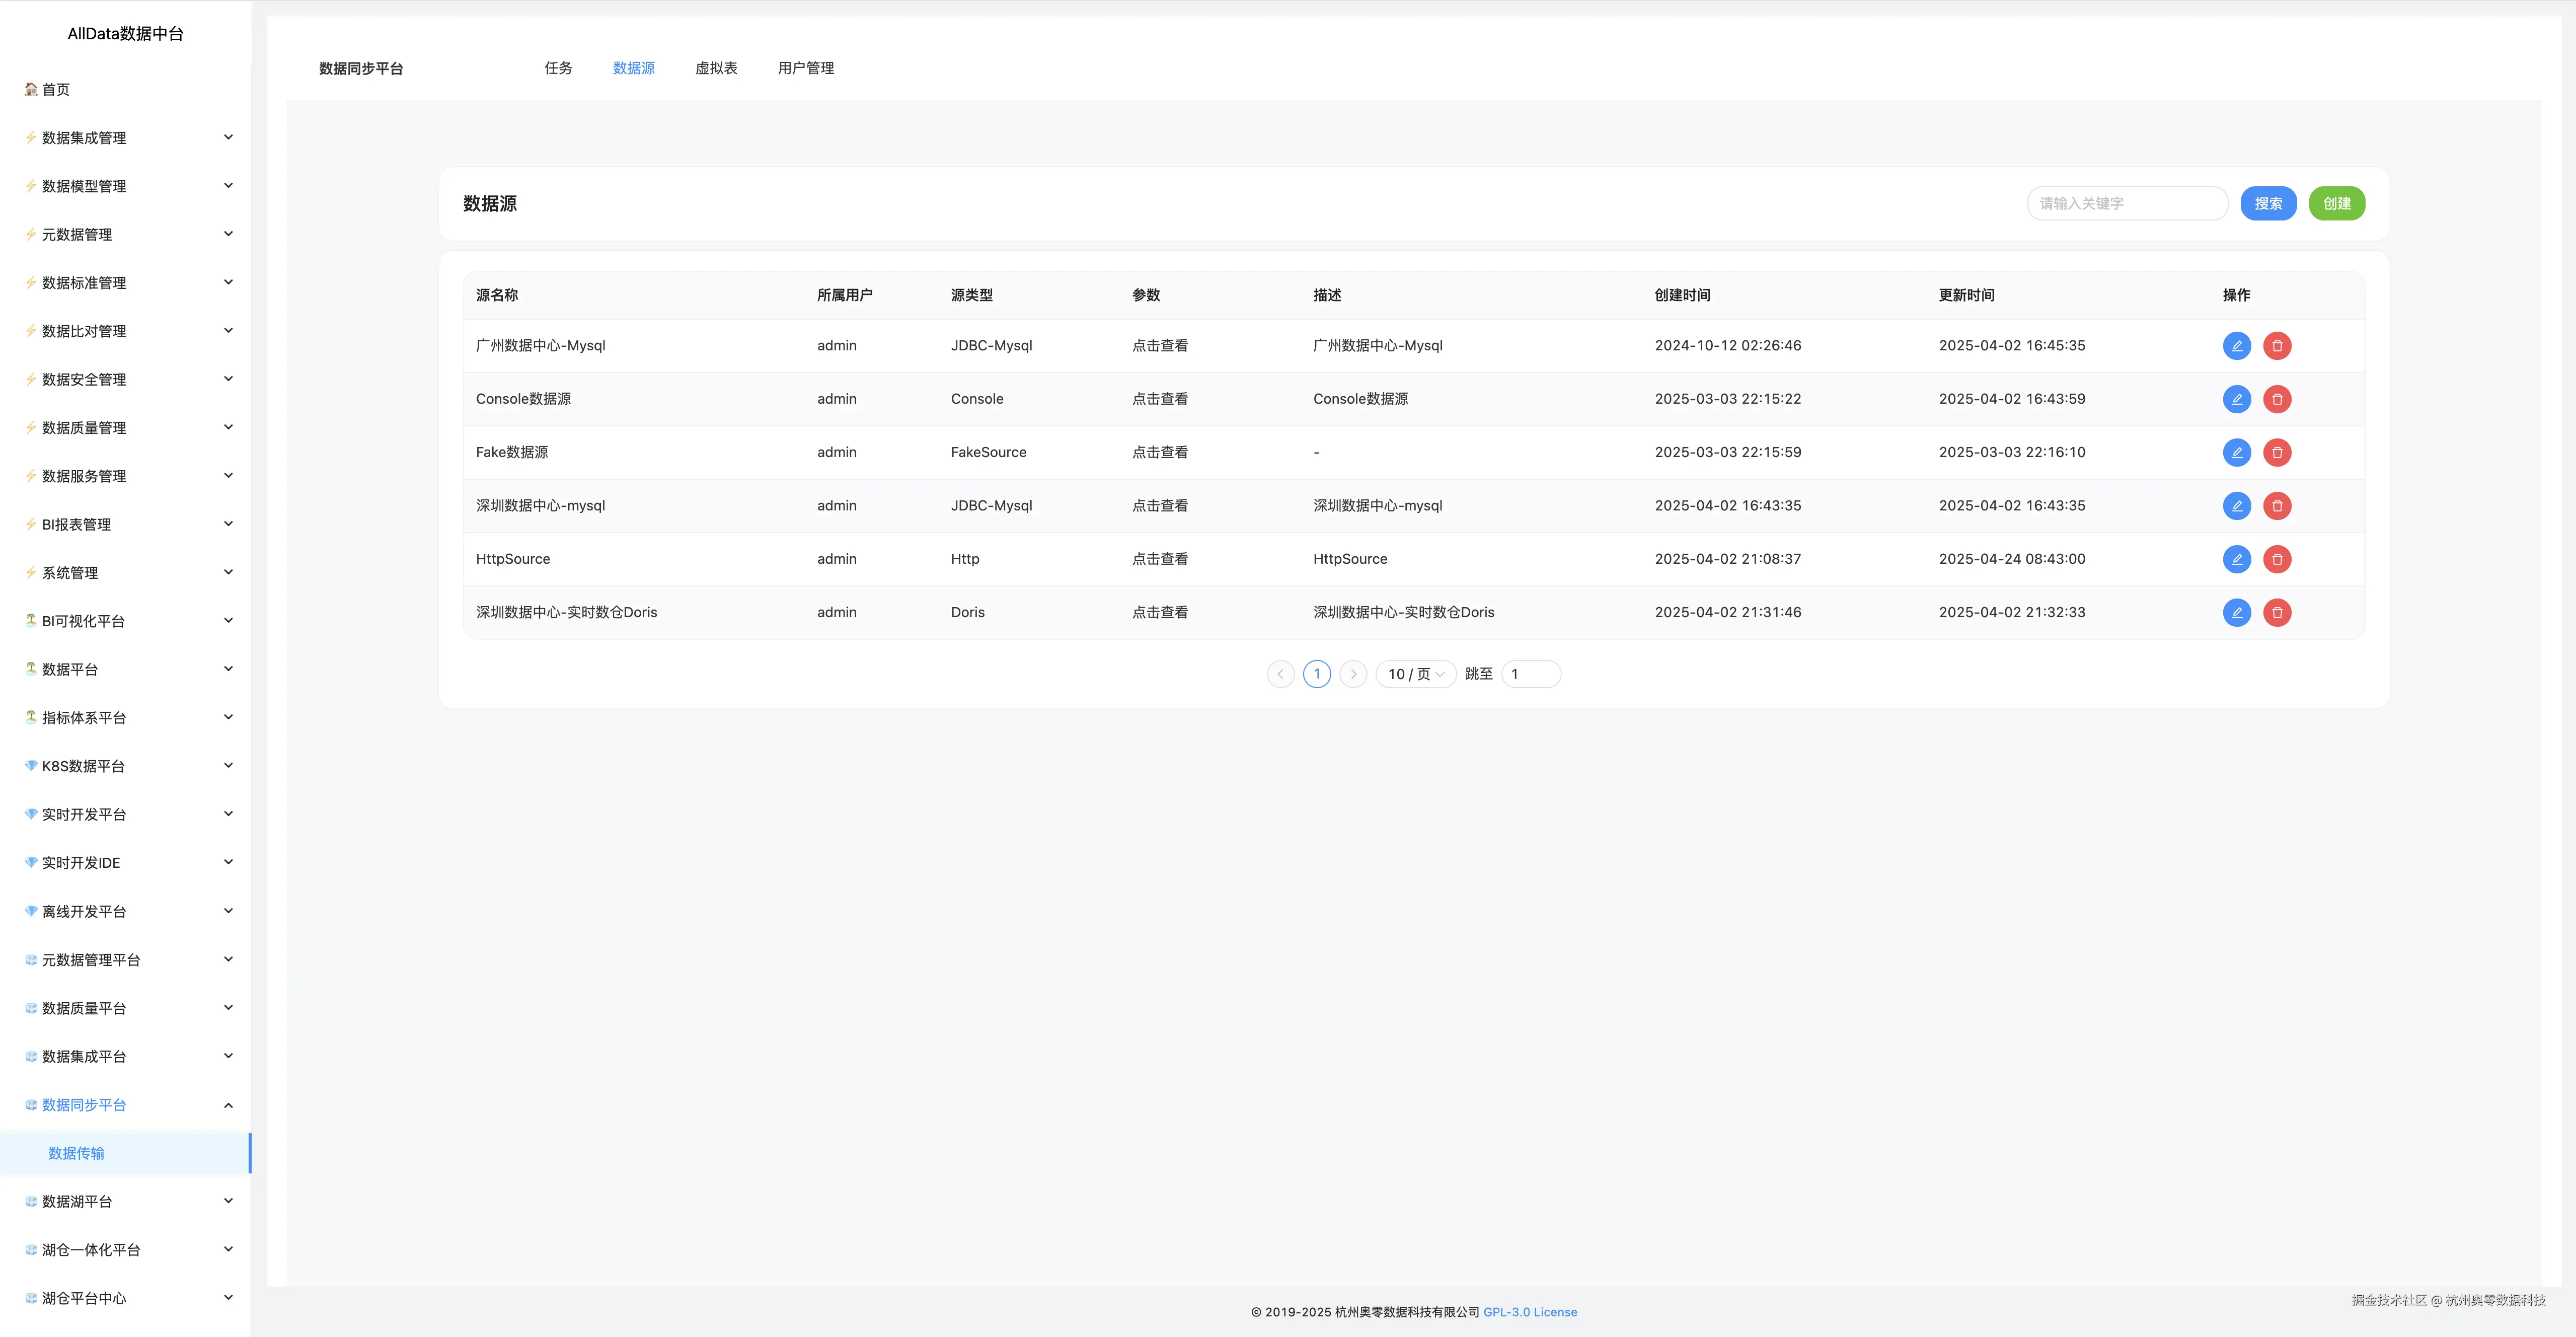Go to next page arrow

coord(1353,674)
